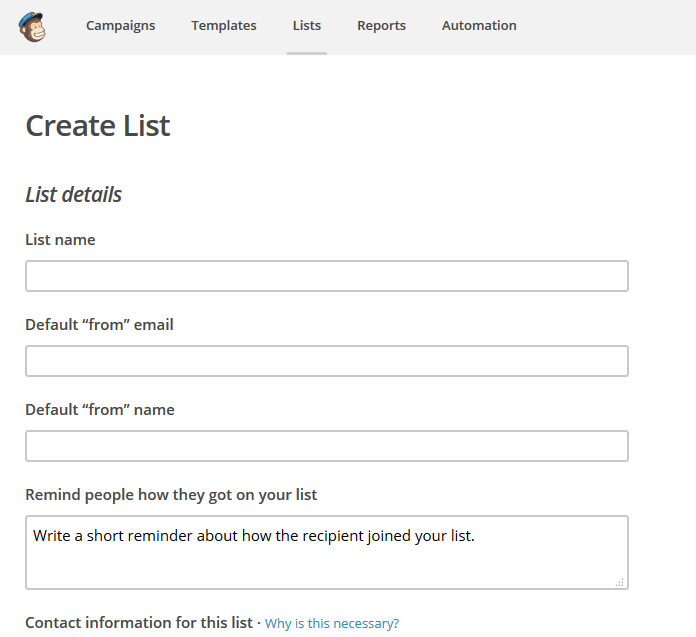Image resolution: width=696 pixels, height=637 pixels.
Task: Click the Mailchimp Freddie monkey logo
Action: coord(33,27)
